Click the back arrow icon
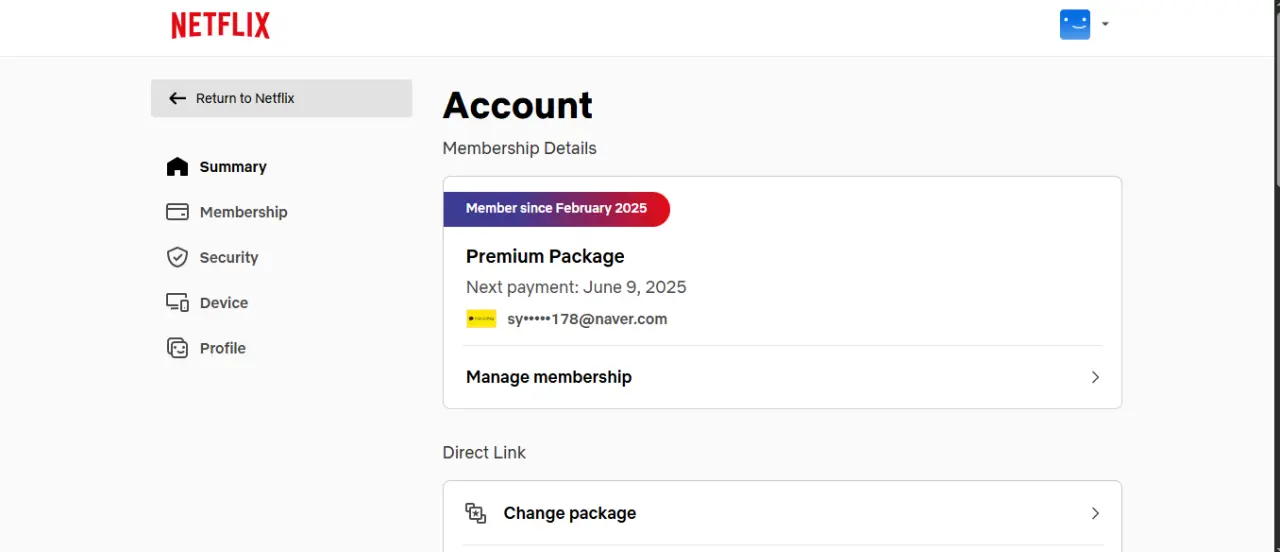Screen dimensions: 1280x552 click(x=177, y=98)
